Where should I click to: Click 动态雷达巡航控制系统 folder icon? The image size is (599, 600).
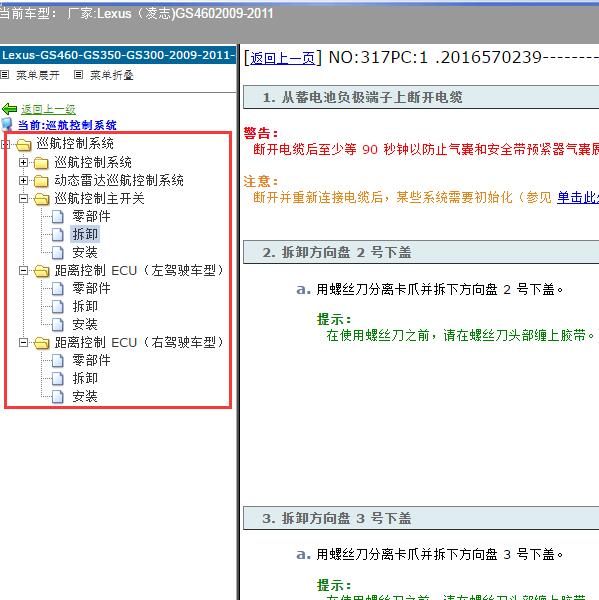[41, 181]
